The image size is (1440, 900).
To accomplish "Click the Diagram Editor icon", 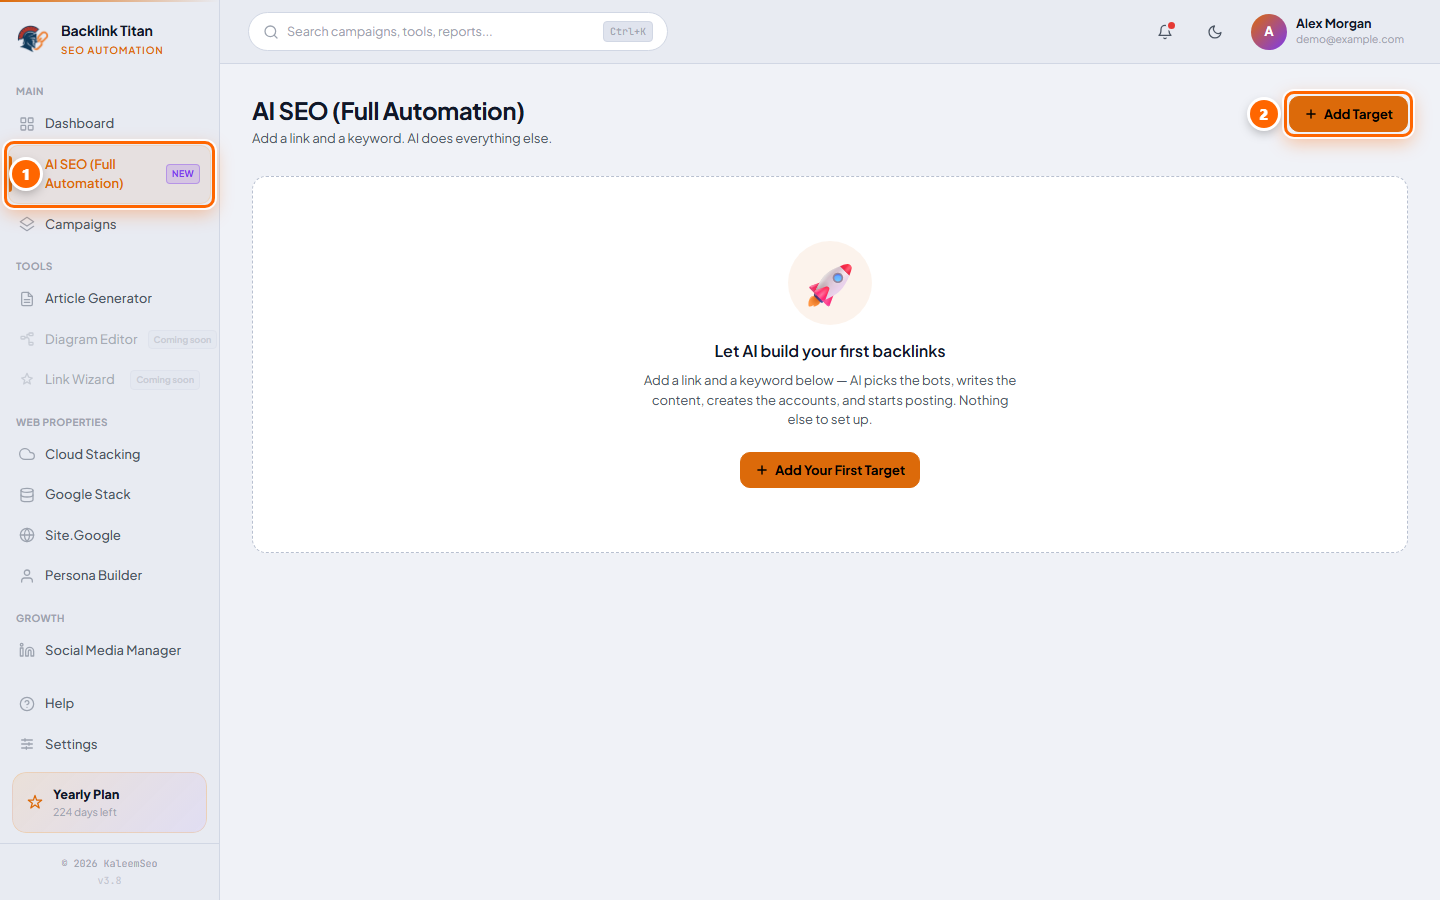I will (27, 339).
